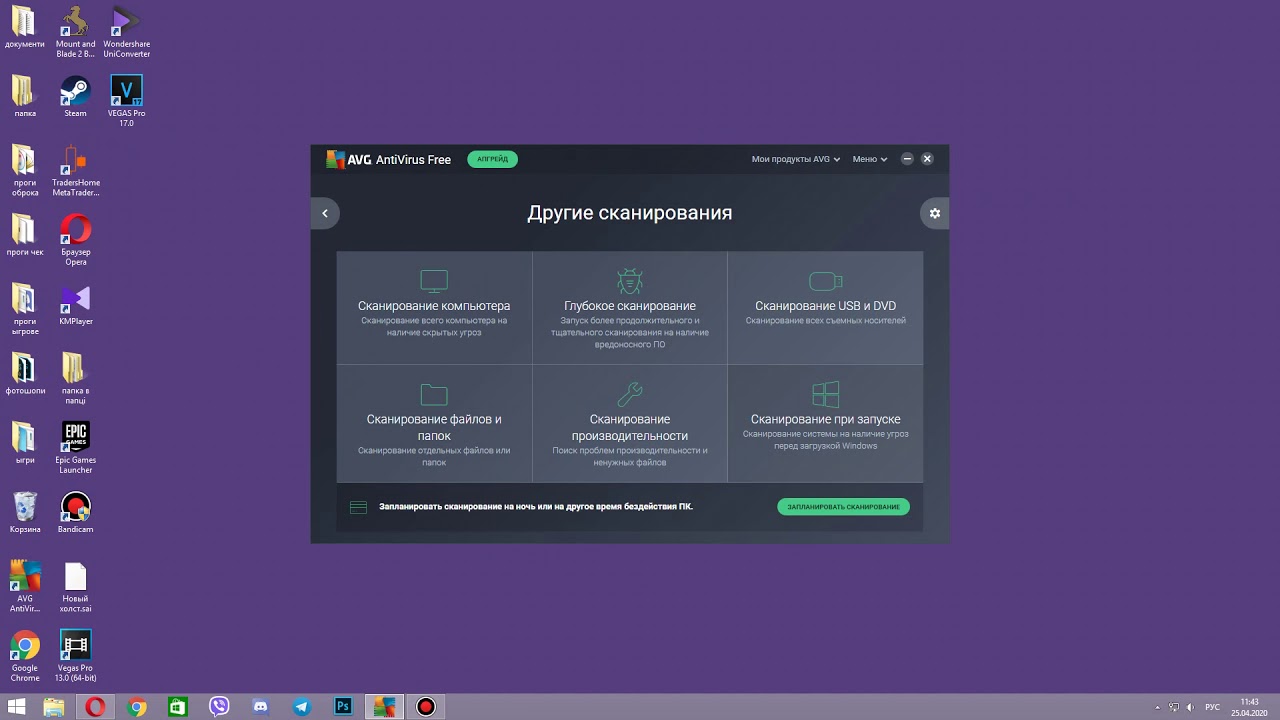The height and width of the screenshot is (720, 1280).
Task: Open Chrome from the taskbar
Action: [x=137, y=707]
